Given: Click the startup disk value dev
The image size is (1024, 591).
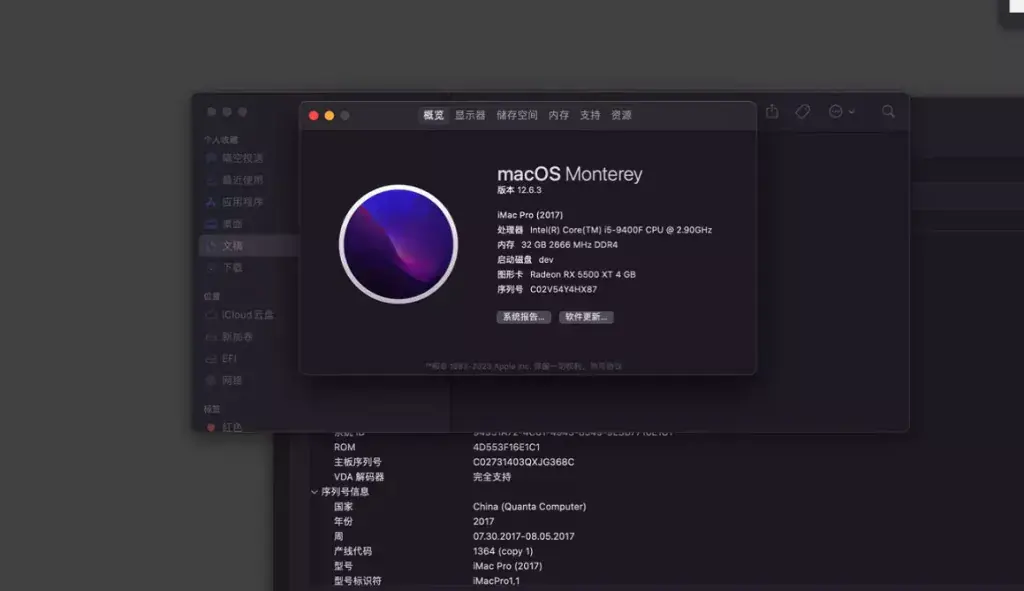Looking at the screenshot, I should point(546,260).
